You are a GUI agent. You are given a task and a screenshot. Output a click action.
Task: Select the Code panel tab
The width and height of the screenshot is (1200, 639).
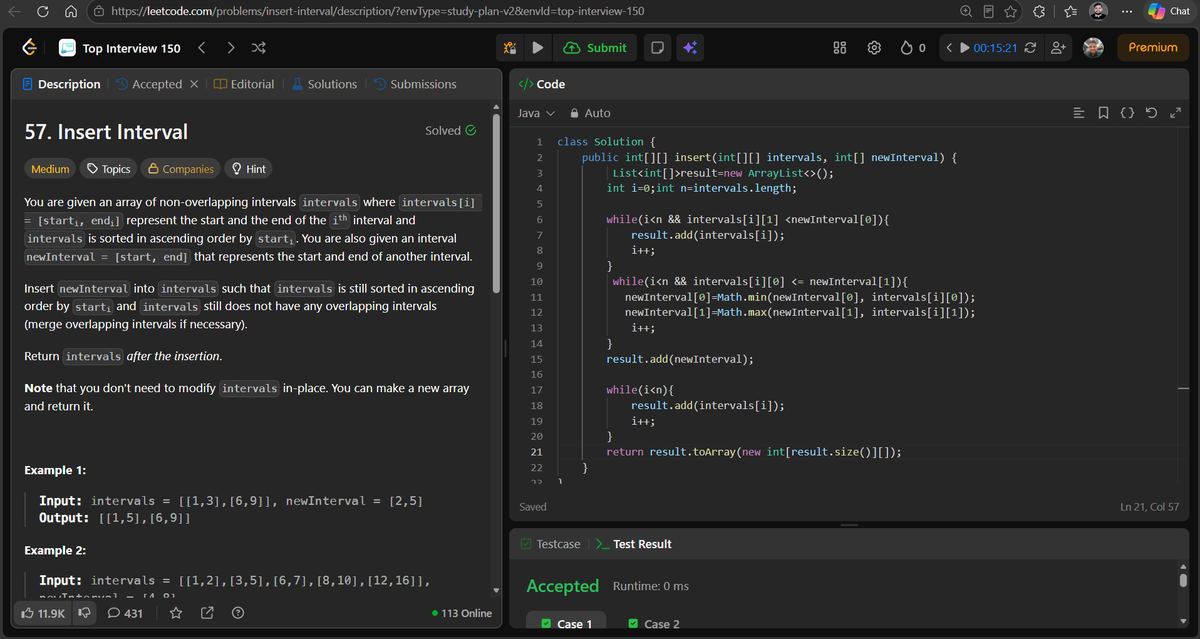542,84
